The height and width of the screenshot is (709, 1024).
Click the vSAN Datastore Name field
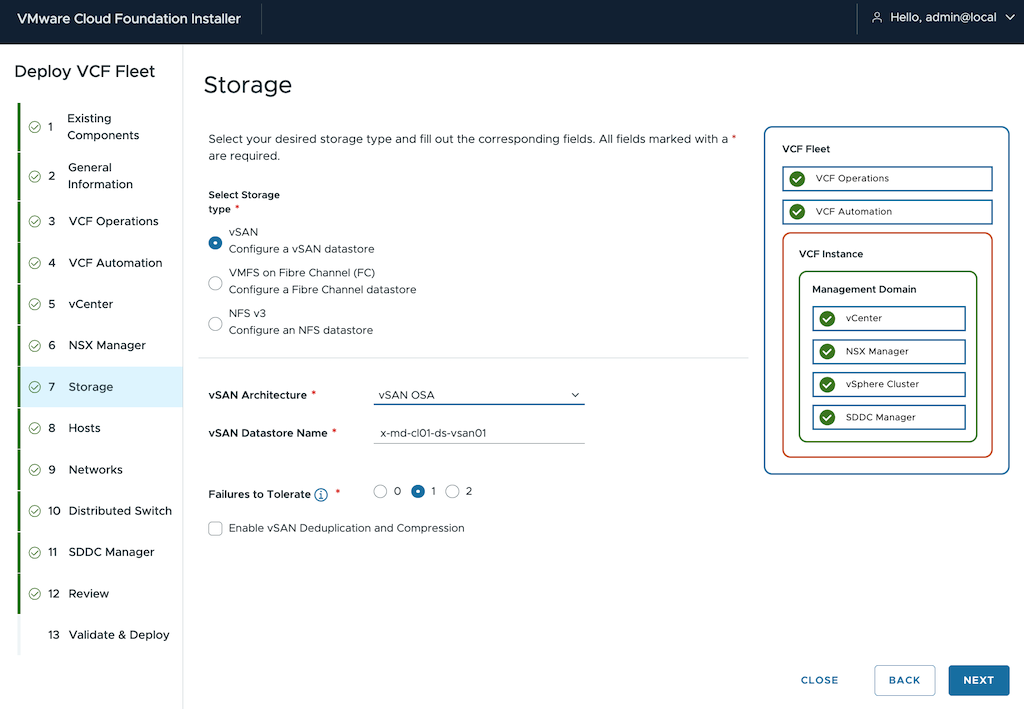(478, 433)
